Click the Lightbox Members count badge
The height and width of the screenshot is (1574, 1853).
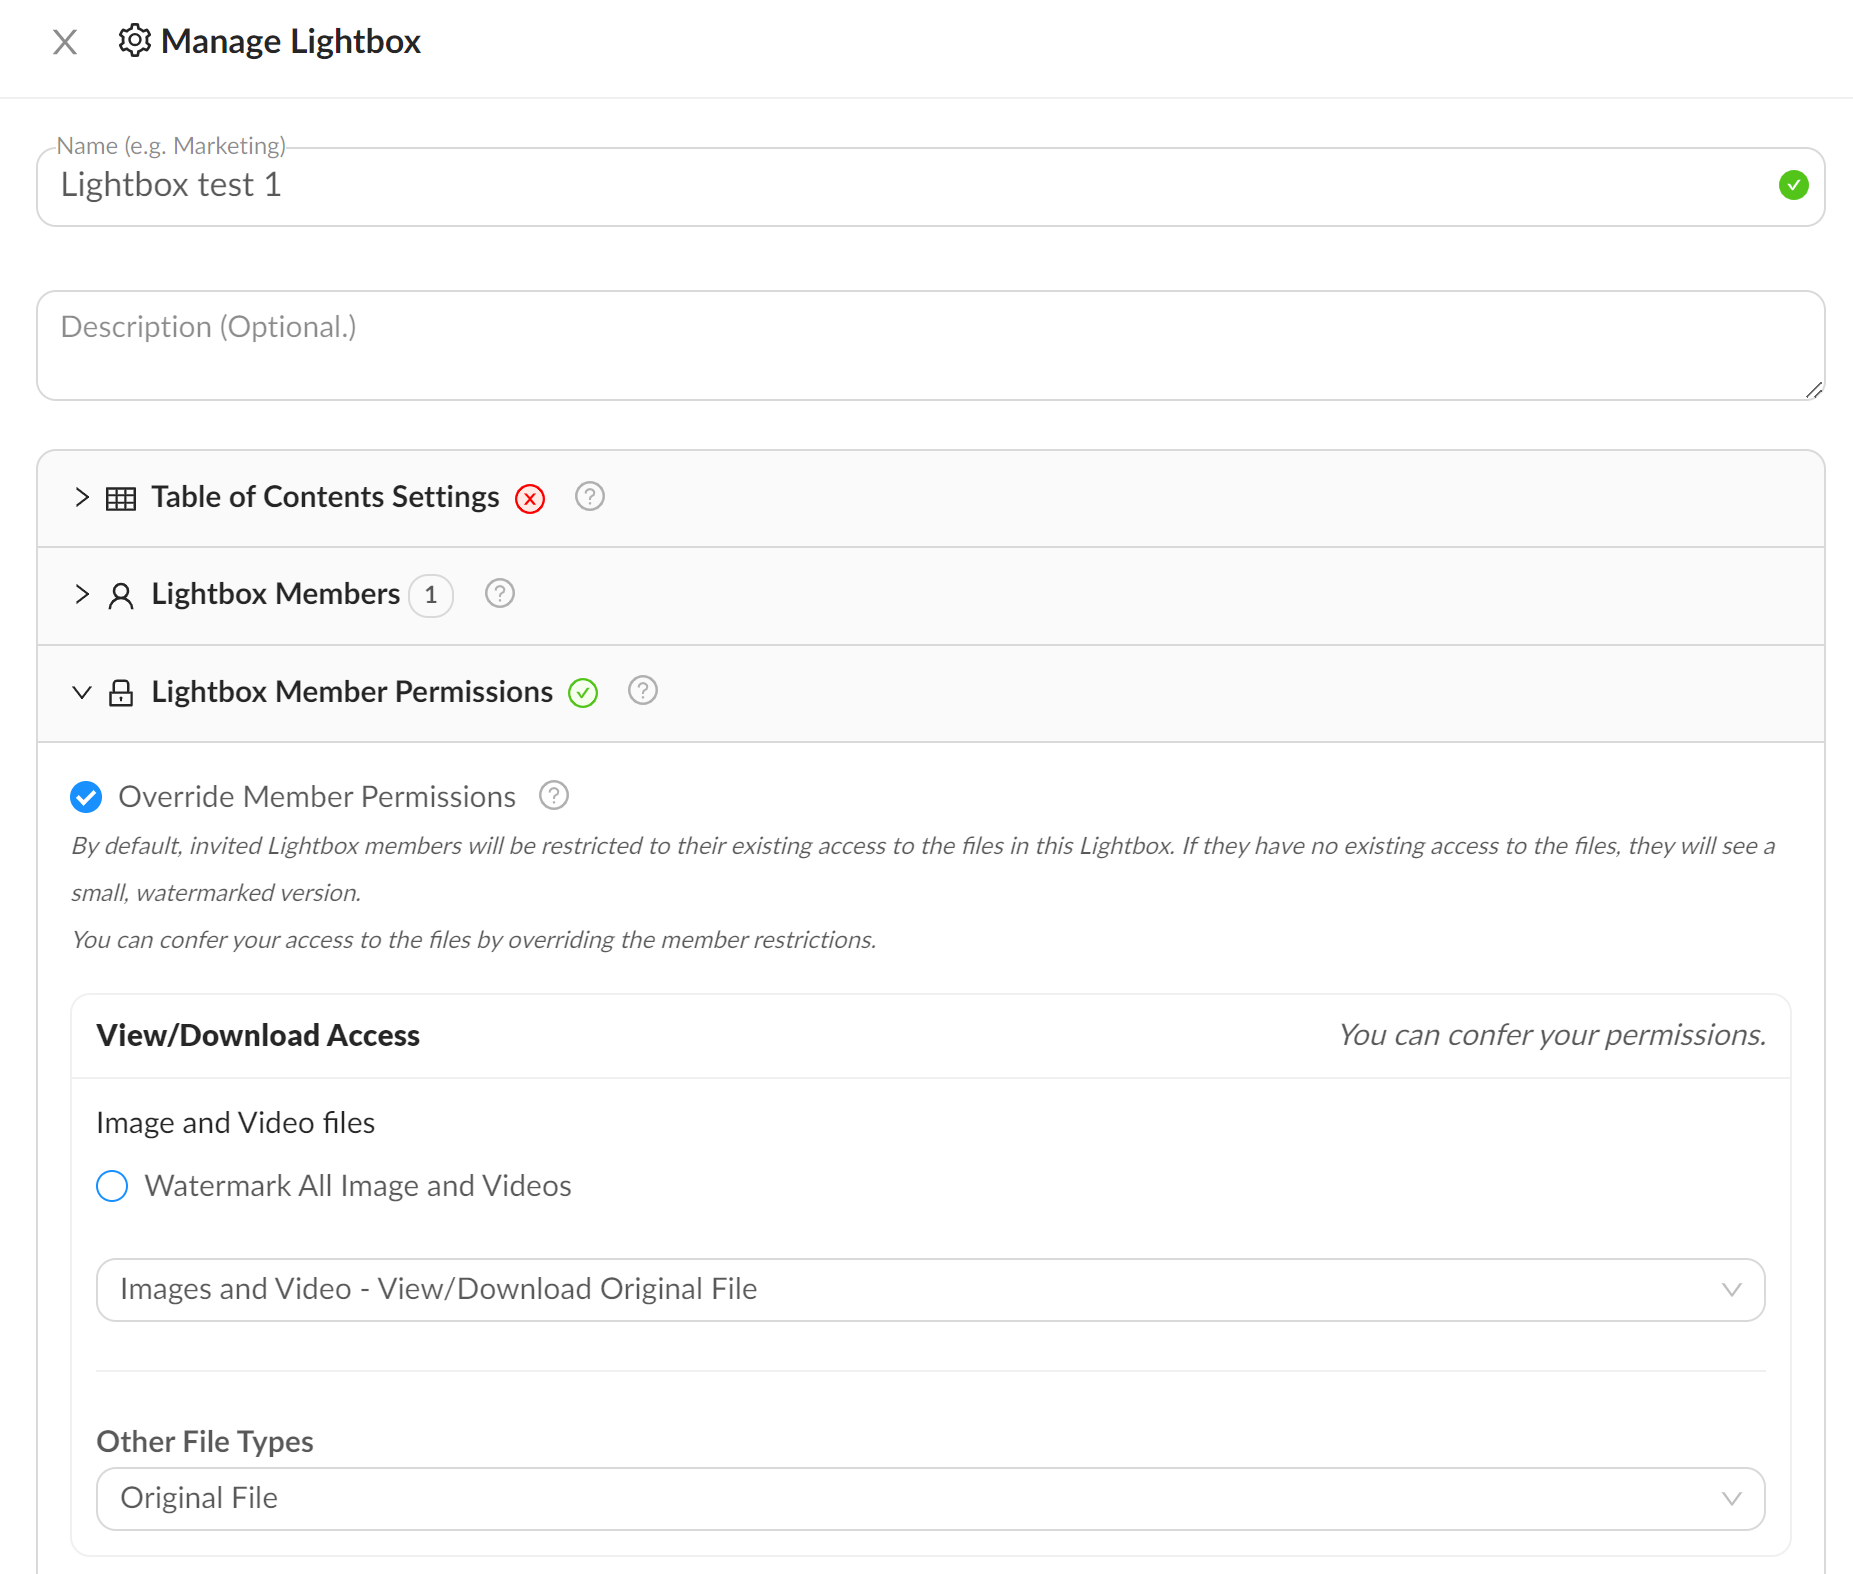coord(431,596)
